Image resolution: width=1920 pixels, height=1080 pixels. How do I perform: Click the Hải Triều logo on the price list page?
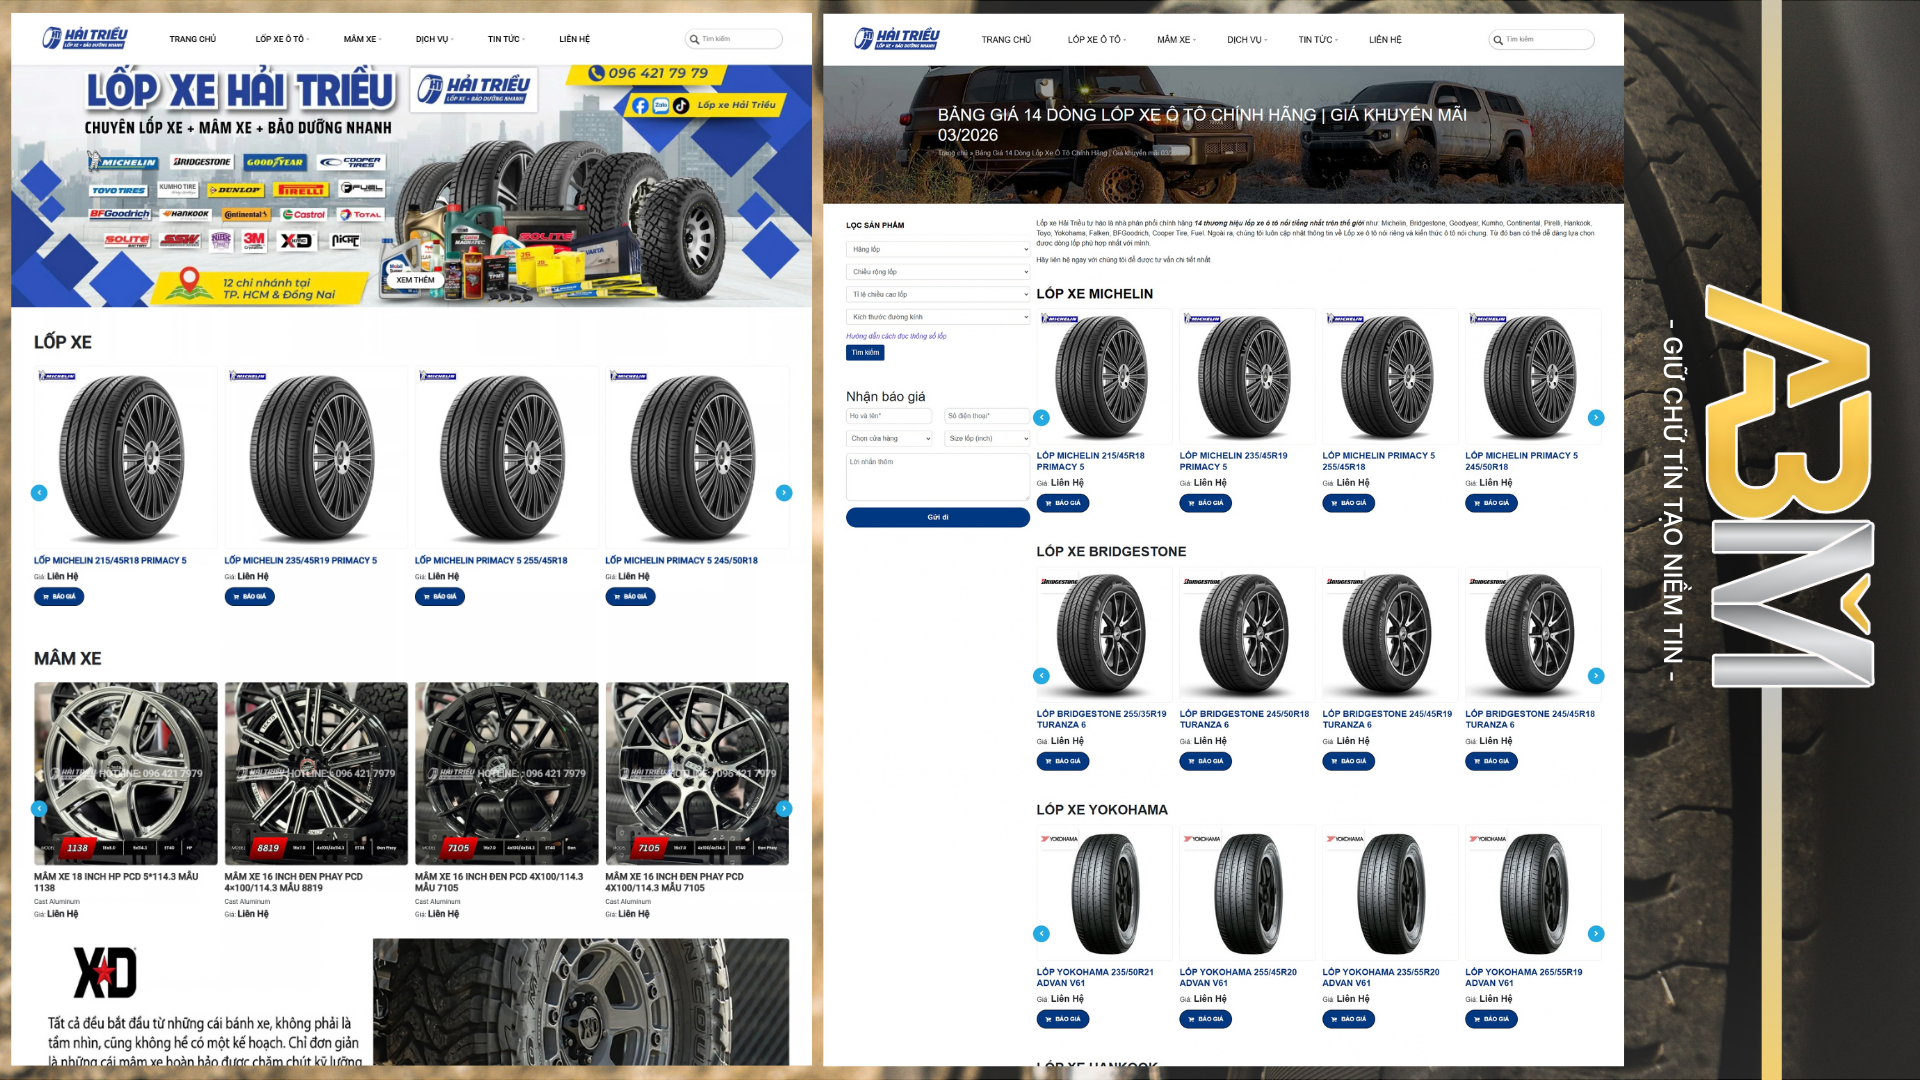(896, 38)
